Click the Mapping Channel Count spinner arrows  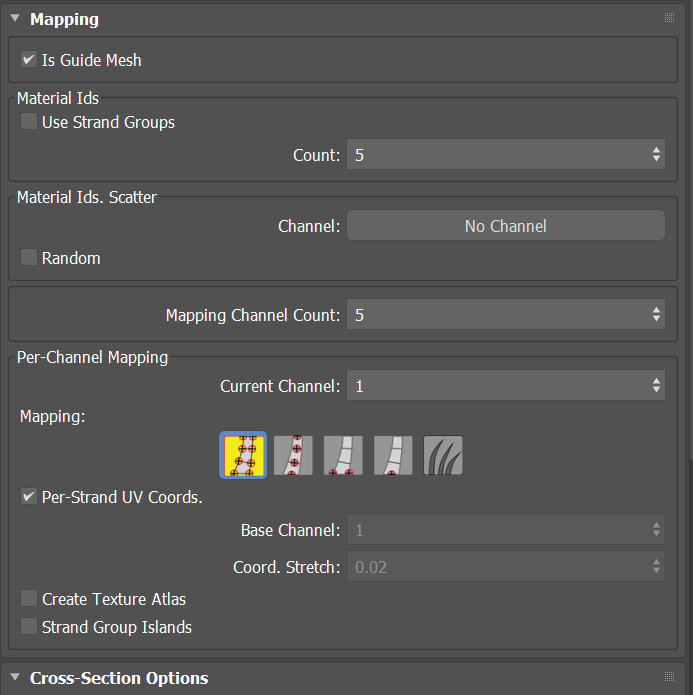656,315
